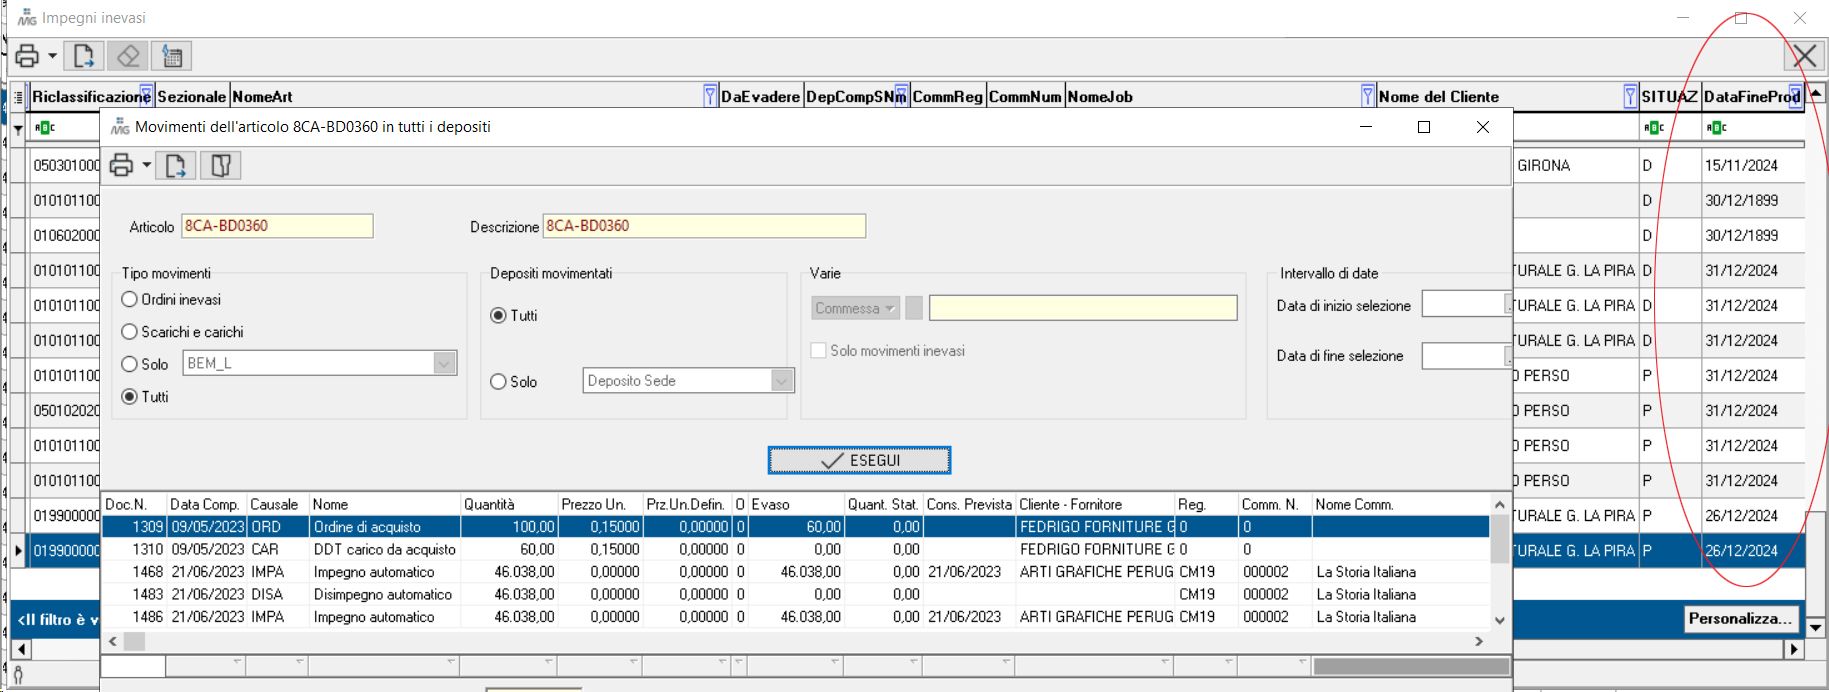Open the BEM_L combo box
The height and width of the screenshot is (692, 1829).
(320, 363)
